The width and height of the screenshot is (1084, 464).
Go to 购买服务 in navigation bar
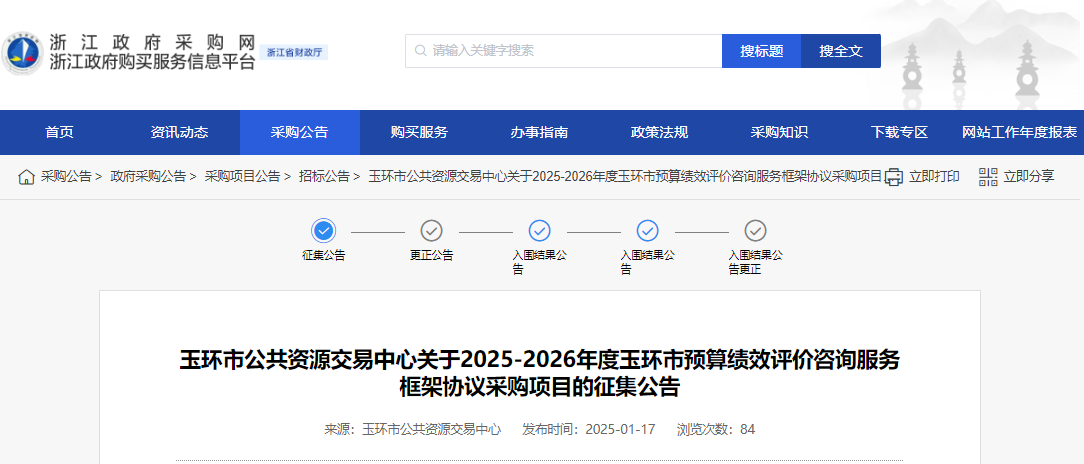pyautogui.click(x=419, y=132)
